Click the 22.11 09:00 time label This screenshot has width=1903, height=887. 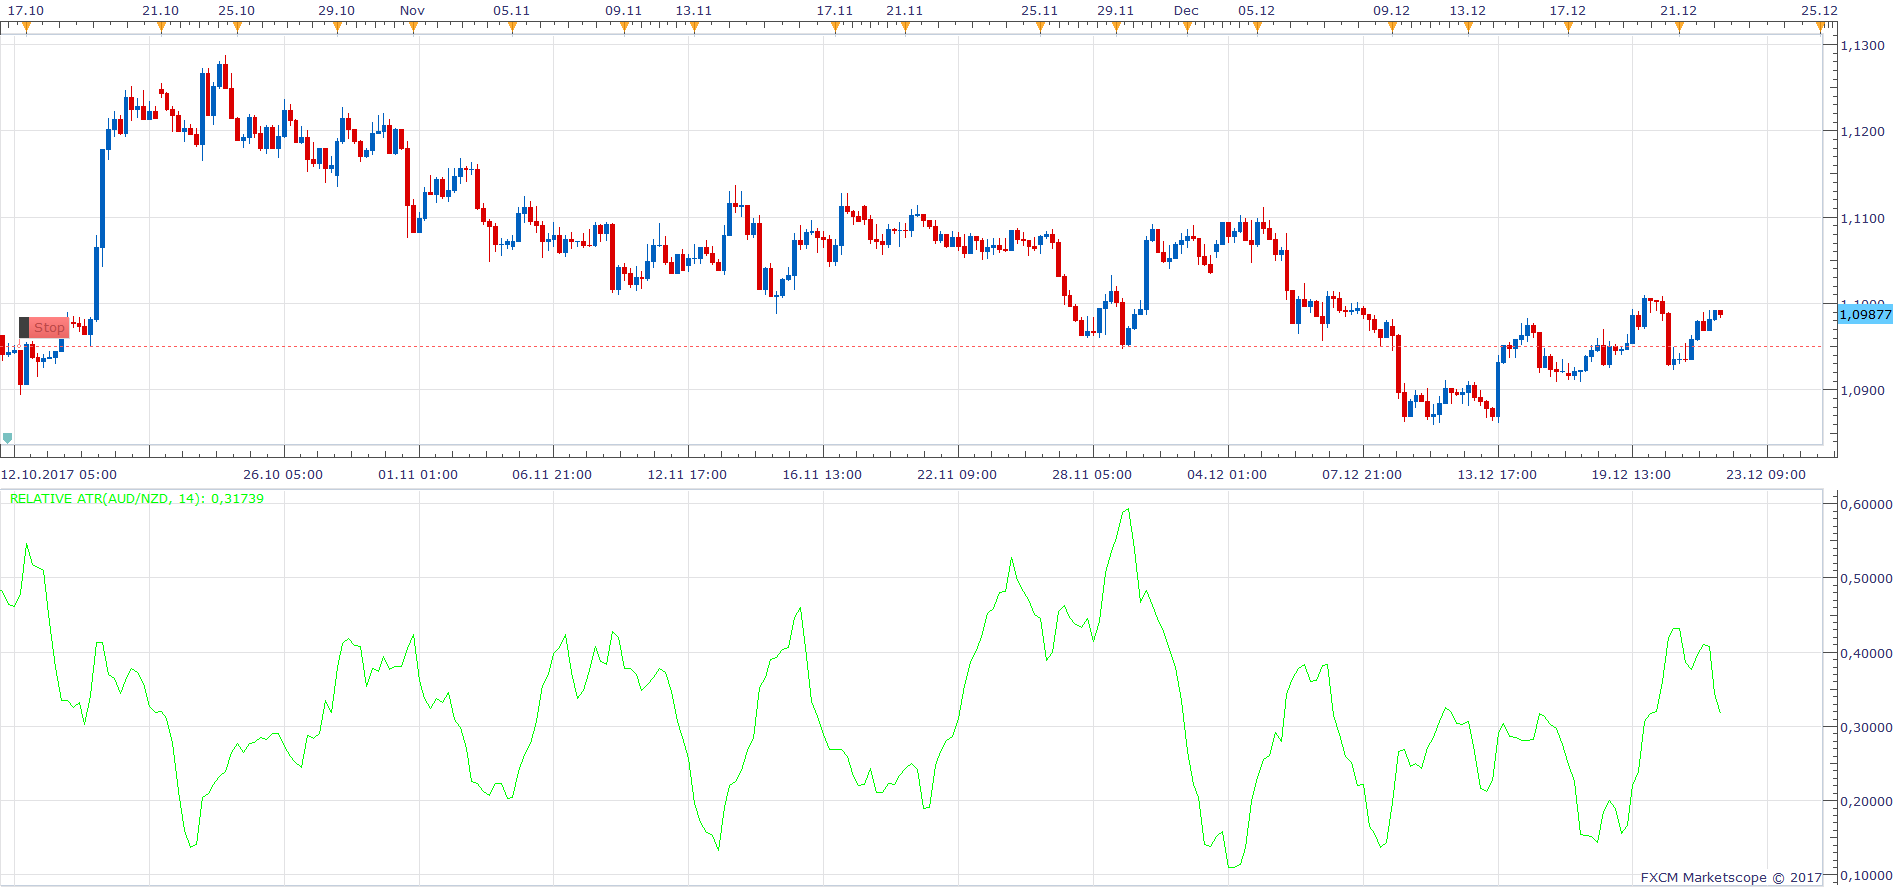point(957,474)
